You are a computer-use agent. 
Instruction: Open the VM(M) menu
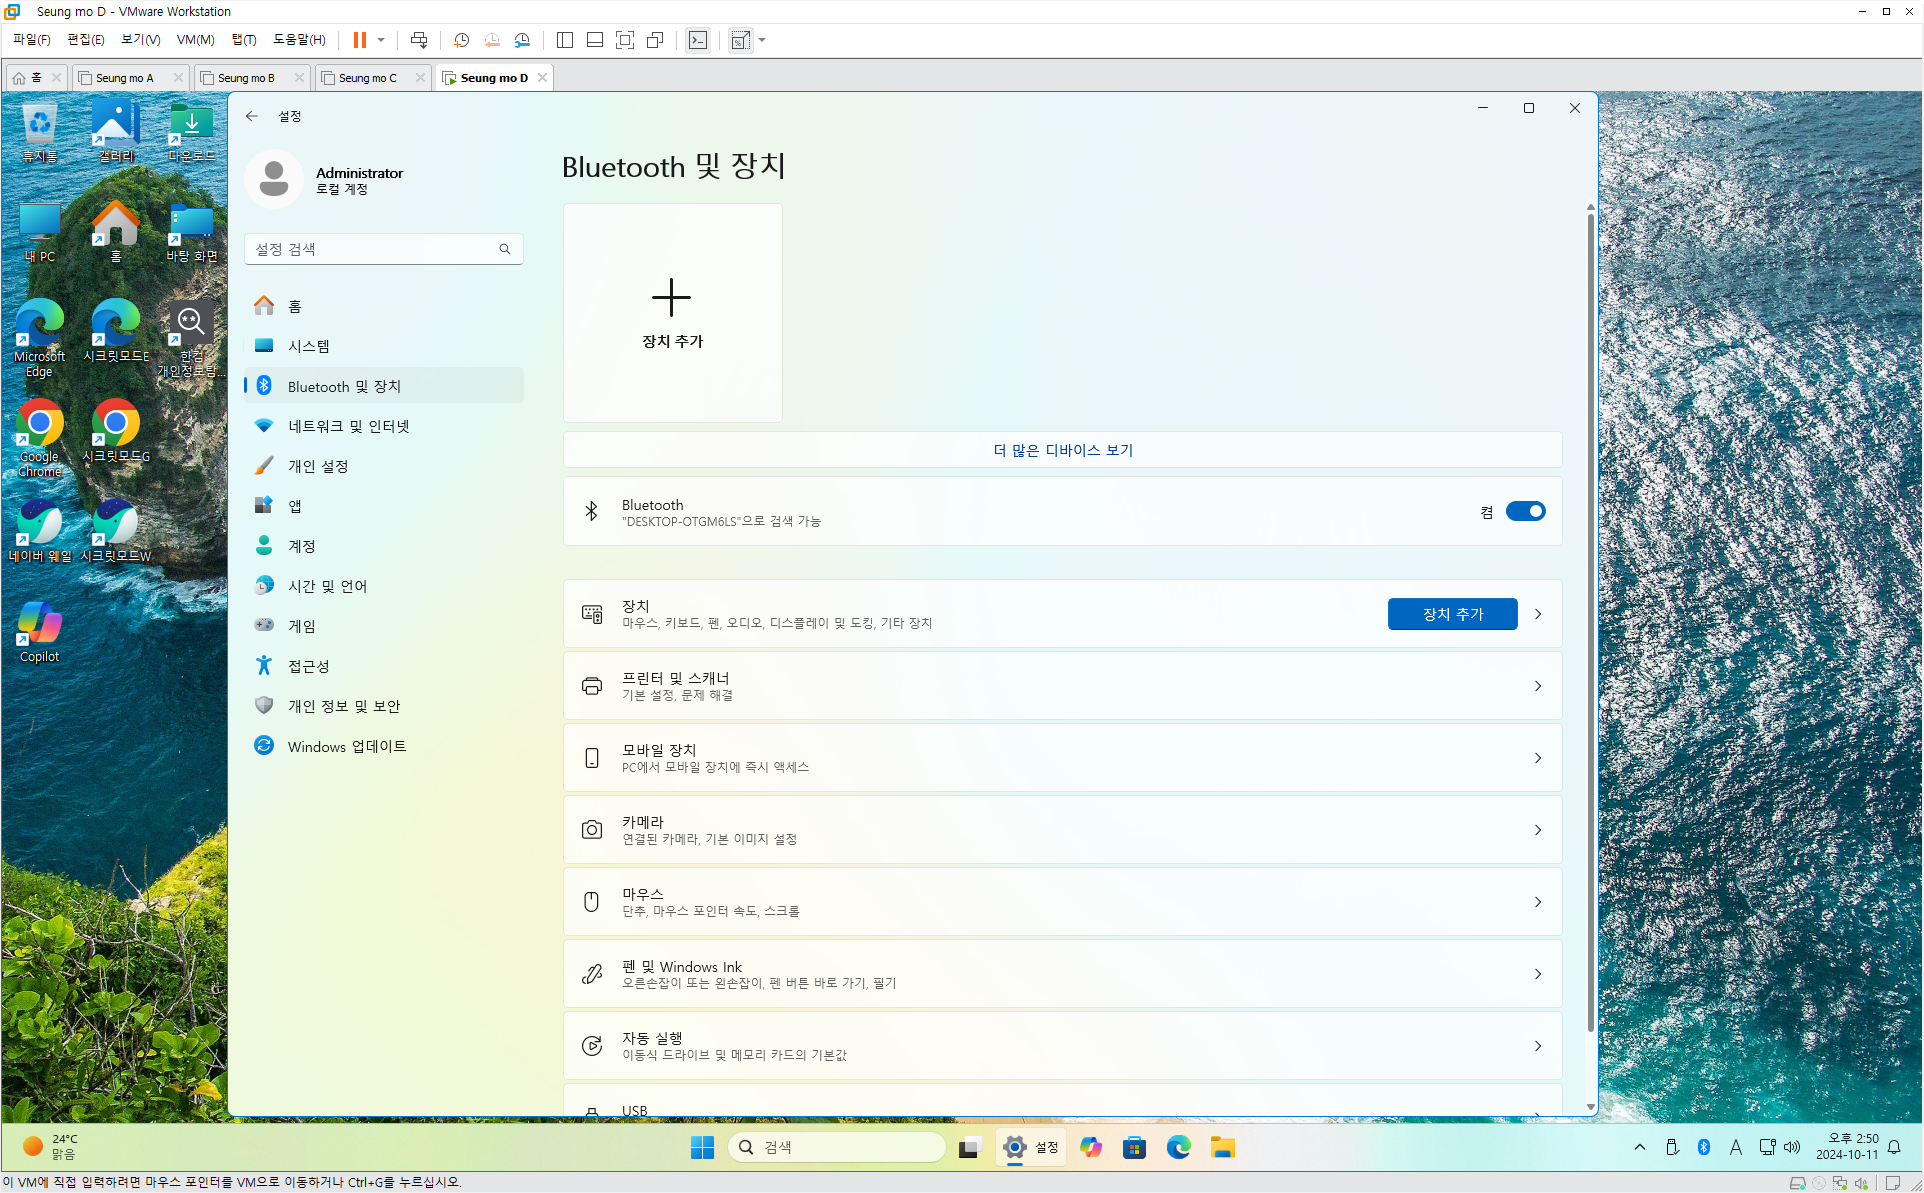(195, 40)
